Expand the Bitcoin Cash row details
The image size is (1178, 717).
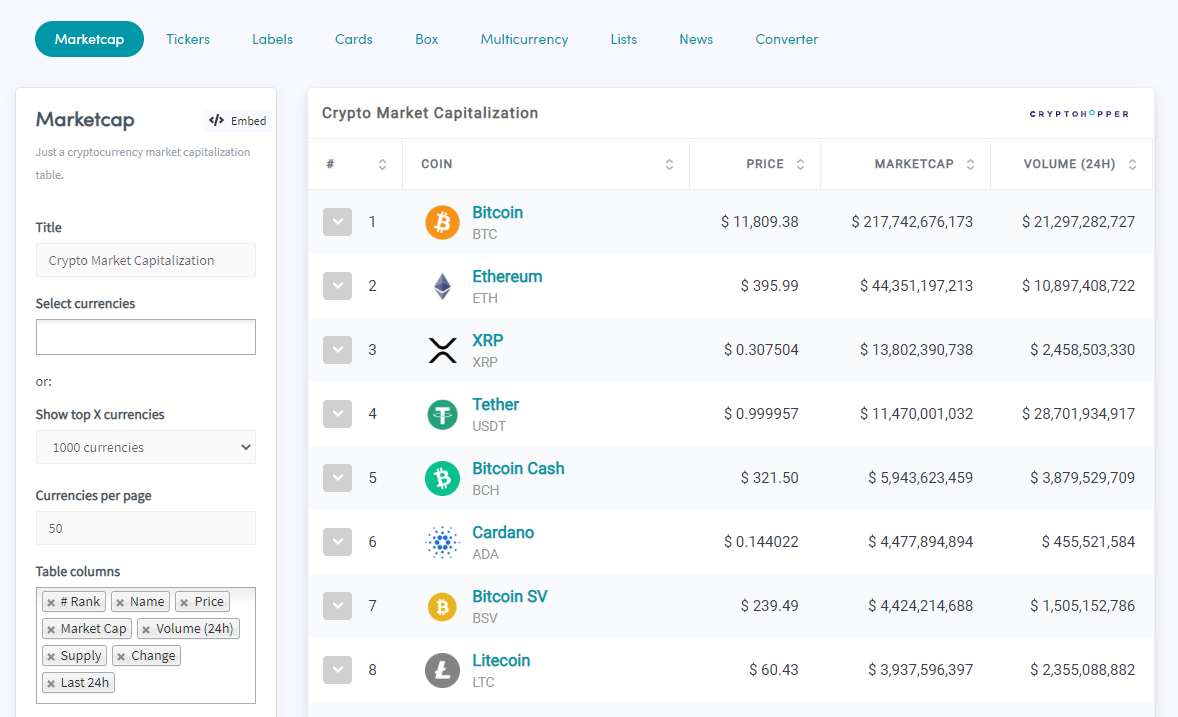click(337, 477)
